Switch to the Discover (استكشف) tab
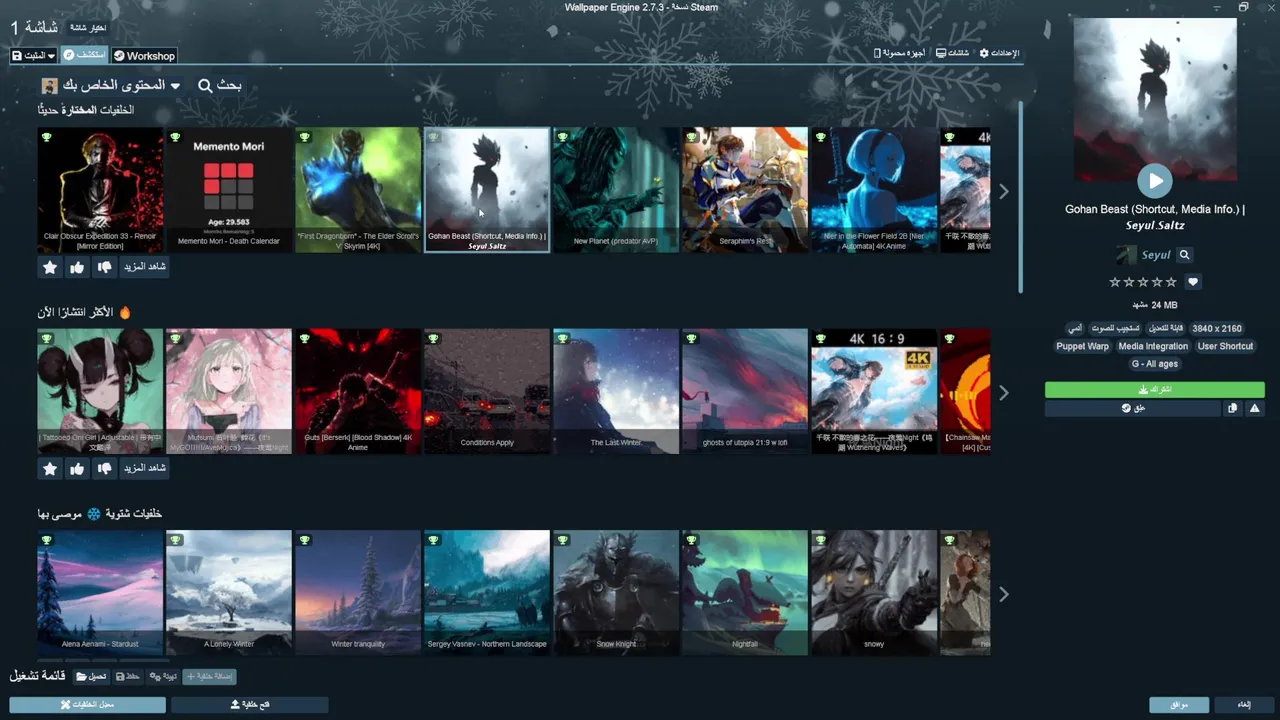 click(84, 56)
